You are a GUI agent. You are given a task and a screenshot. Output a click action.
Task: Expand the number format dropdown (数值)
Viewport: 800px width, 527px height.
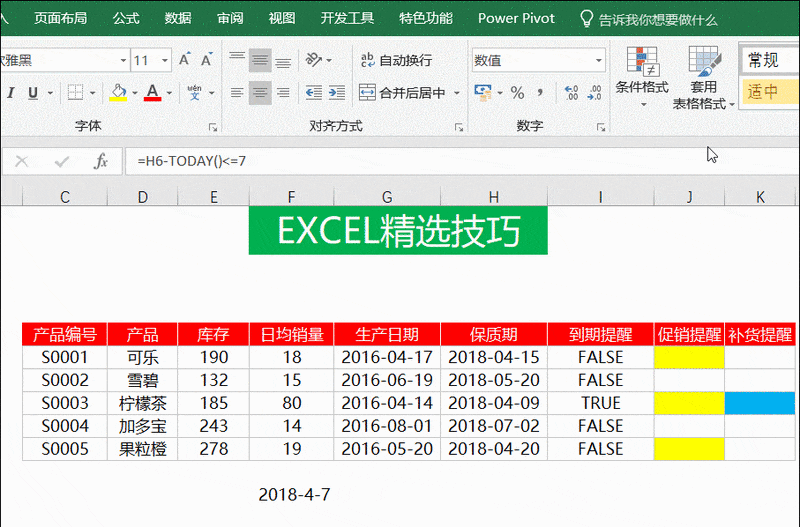point(597,60)
